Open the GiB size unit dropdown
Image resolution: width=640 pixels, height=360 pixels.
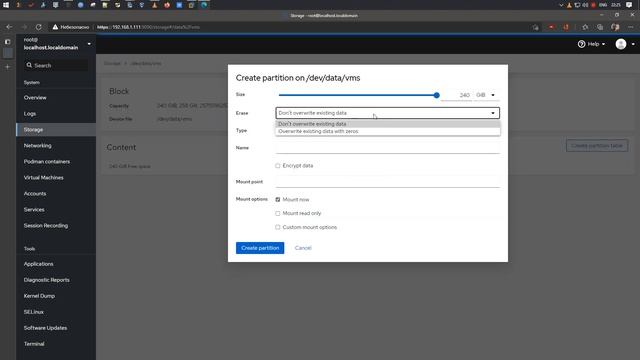coord(486,95)
